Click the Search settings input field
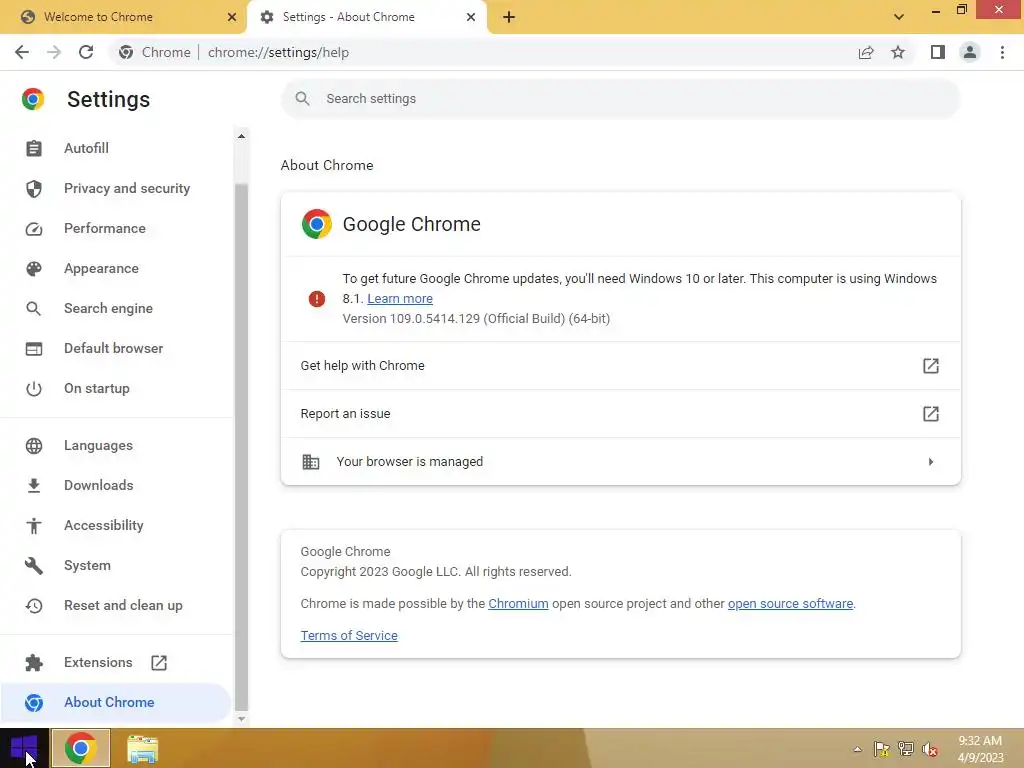The height and width of the screenshot is (768, 1024). coord(620,99)
